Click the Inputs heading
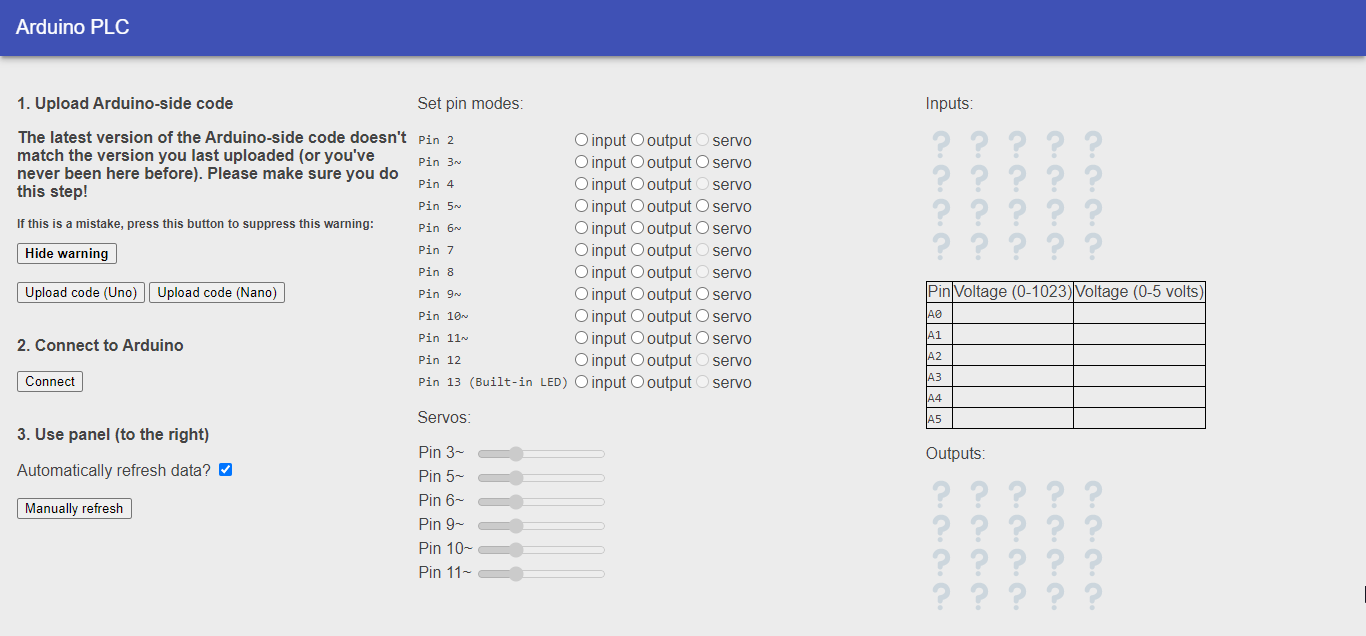 click(x=949, y=103)
